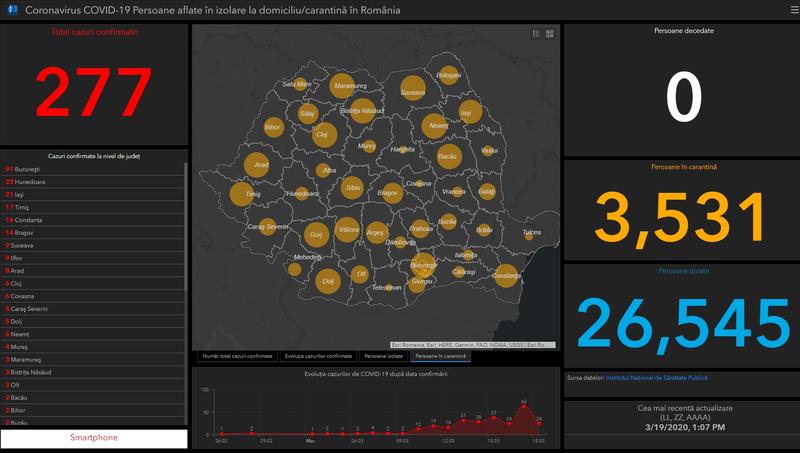The image size is (800, 453).
Task: Click the Dolj county bubble
Action: tap(326, 282)
